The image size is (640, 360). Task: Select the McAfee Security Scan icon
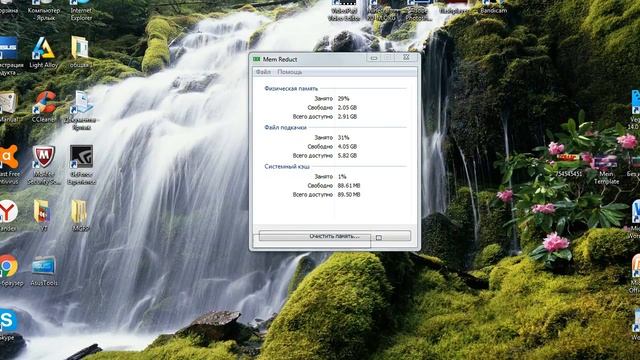tap(44, 165)
